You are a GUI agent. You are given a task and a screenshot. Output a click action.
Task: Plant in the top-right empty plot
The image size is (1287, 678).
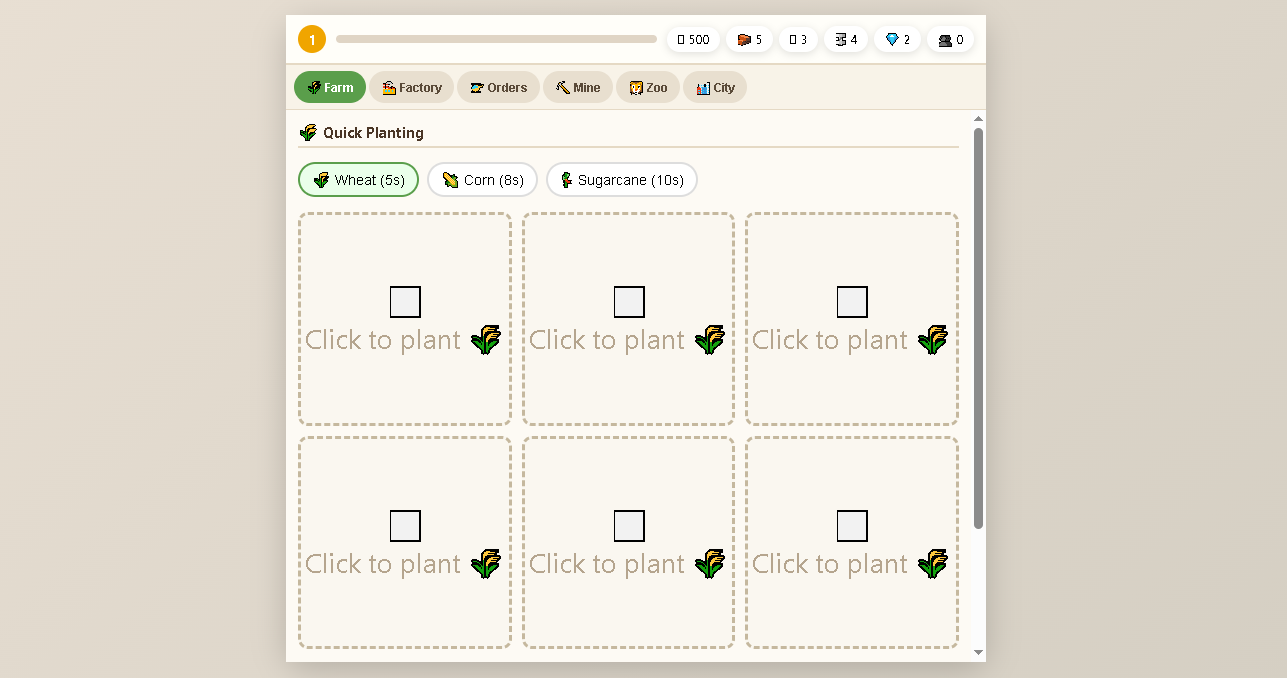852,319
